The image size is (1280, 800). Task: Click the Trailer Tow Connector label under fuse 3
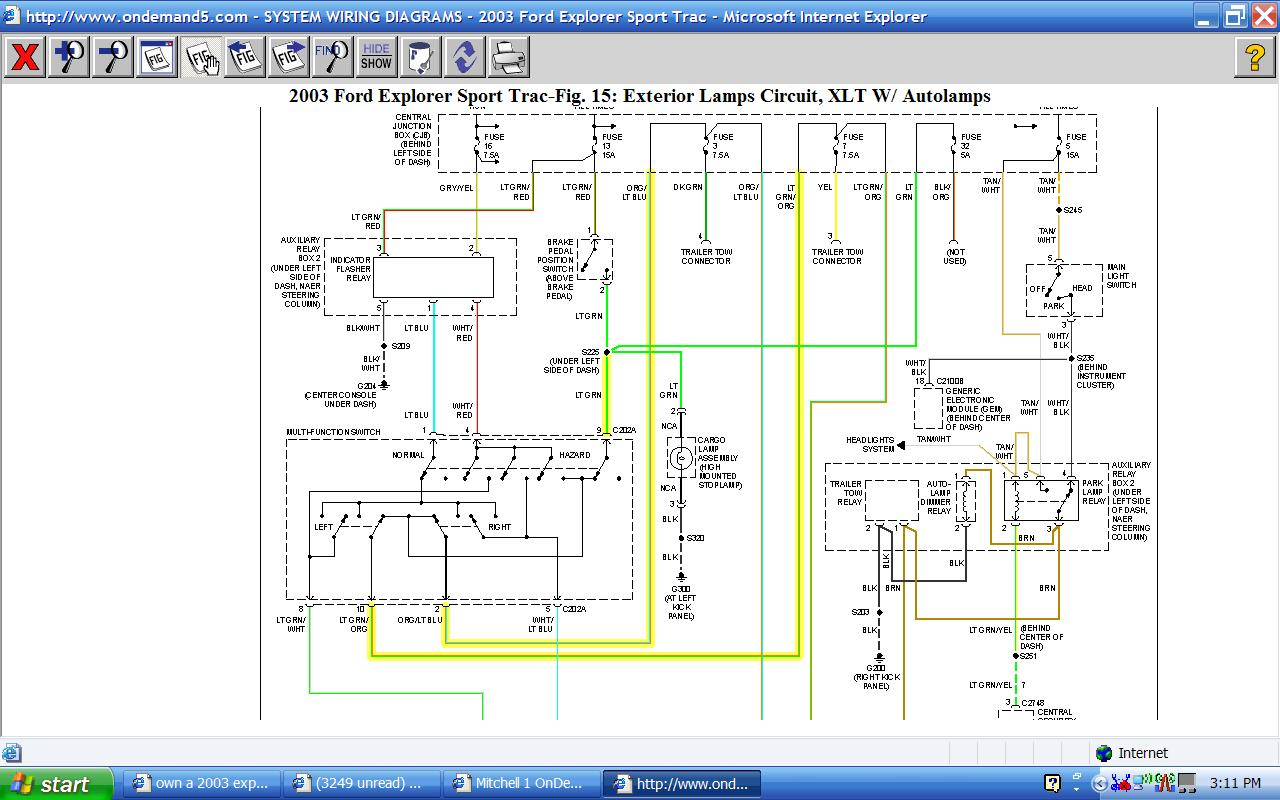pyautogui.click(x=706, y=256)
